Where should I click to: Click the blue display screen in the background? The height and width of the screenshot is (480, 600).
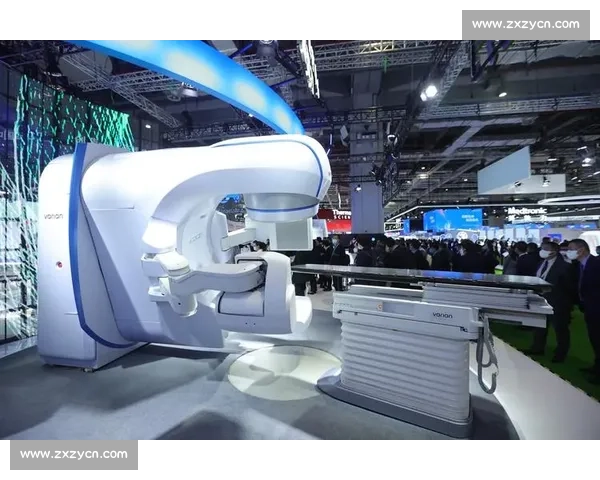click(x=451, y=220)
